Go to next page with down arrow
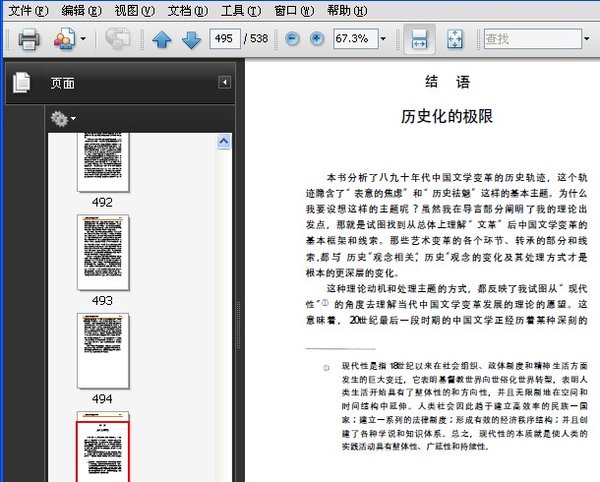 (x=191, y=40)
